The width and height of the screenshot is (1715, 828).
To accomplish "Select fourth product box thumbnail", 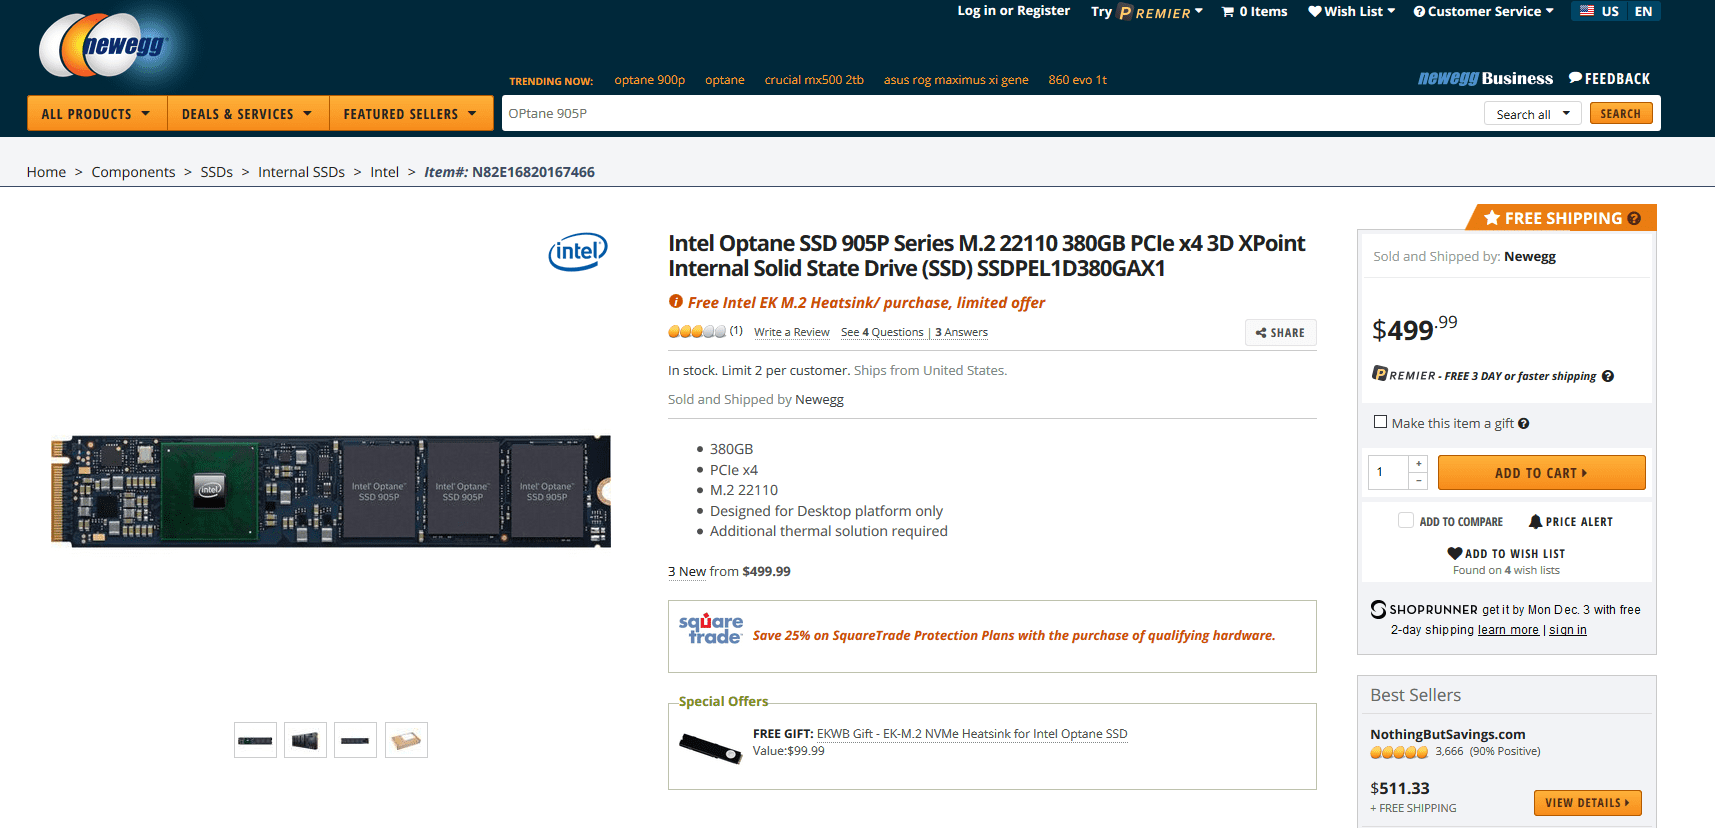I will point(406,740).
